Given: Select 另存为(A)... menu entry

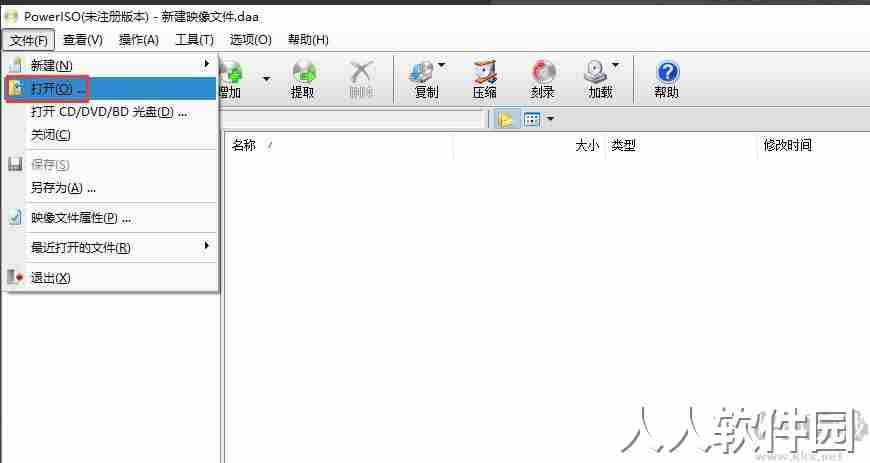Looking at the screenshot, I should click(111, 188).
